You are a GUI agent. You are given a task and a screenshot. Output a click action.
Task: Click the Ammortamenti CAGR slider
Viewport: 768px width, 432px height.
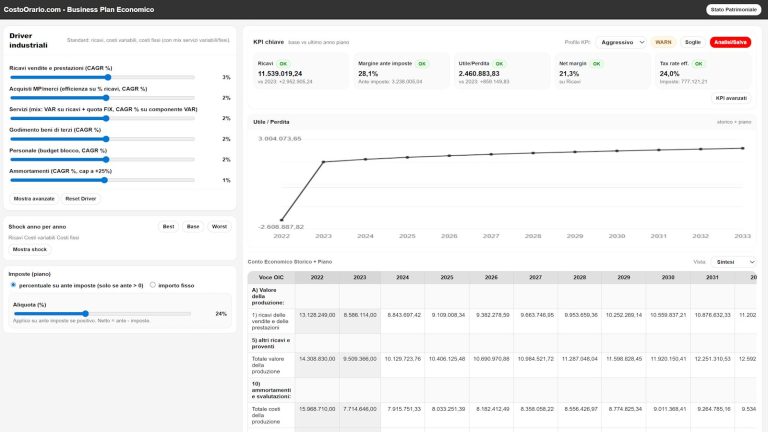(105, 180)
